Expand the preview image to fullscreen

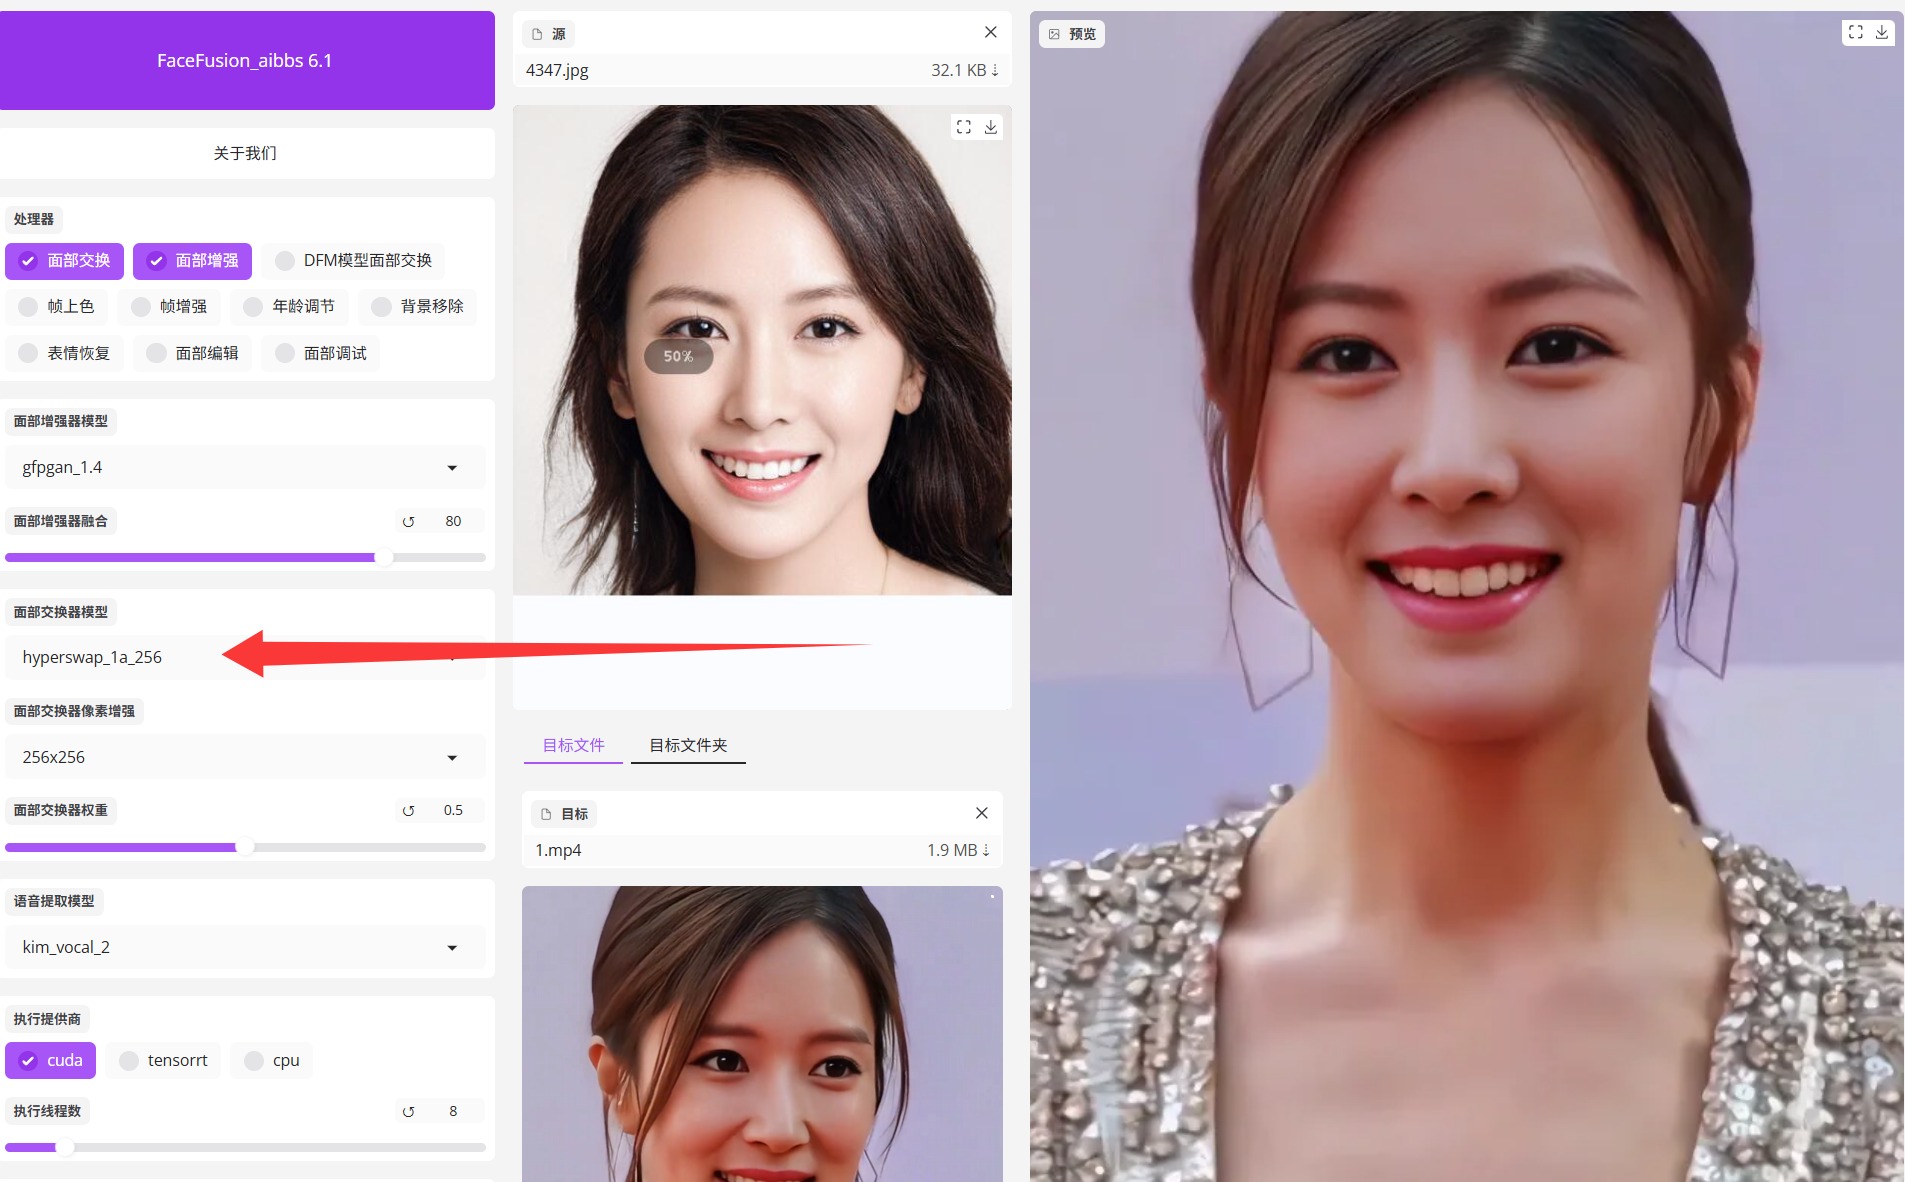point(1855,32)
